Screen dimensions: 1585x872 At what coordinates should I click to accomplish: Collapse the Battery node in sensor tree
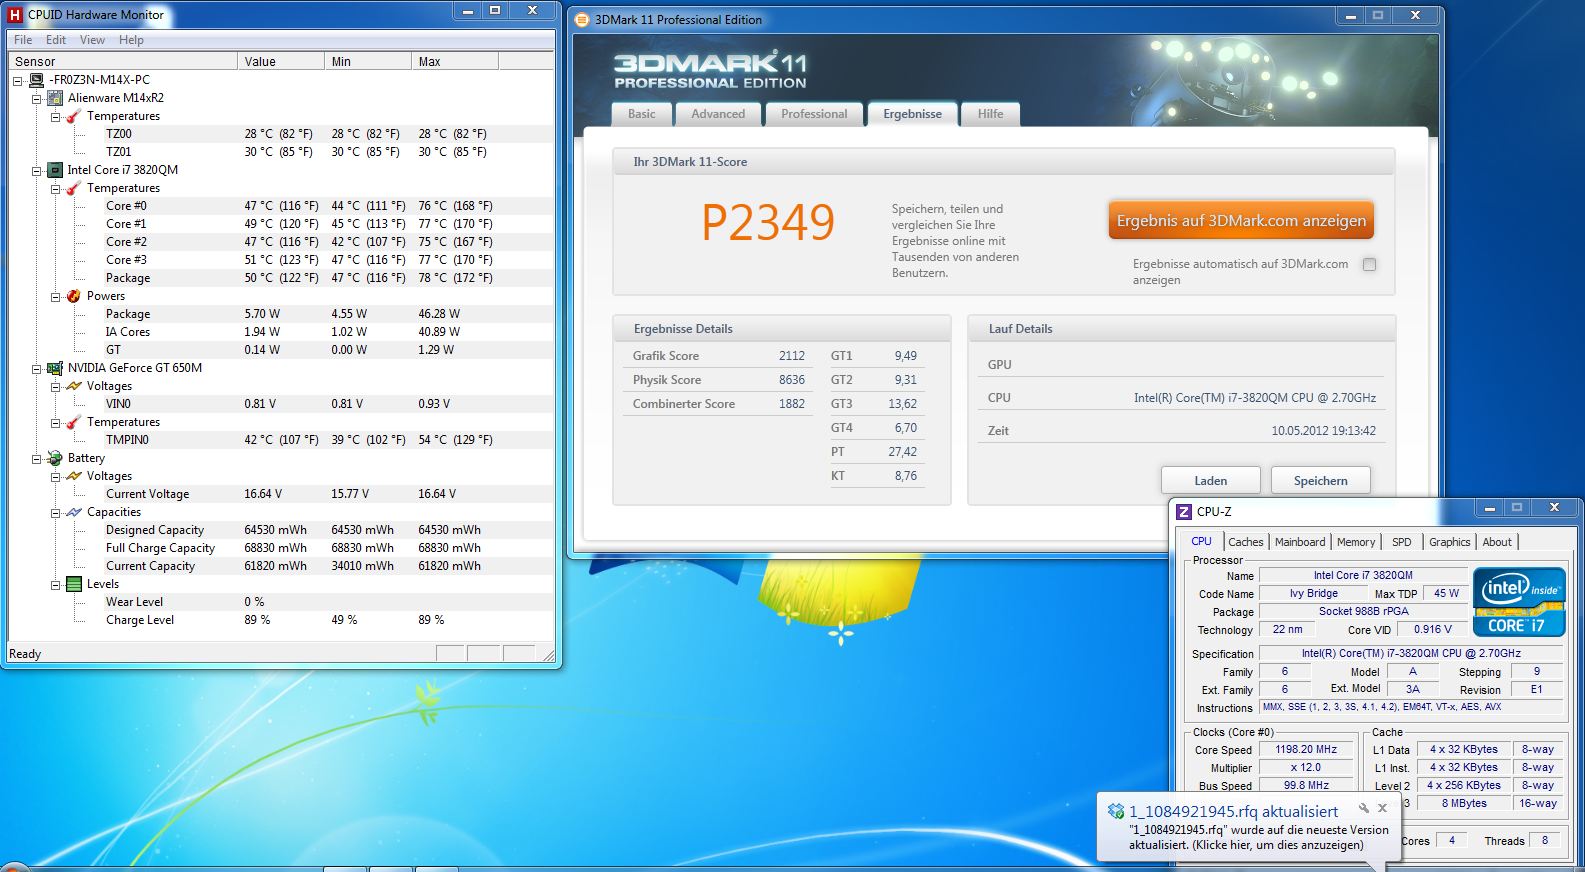(37, 458)
